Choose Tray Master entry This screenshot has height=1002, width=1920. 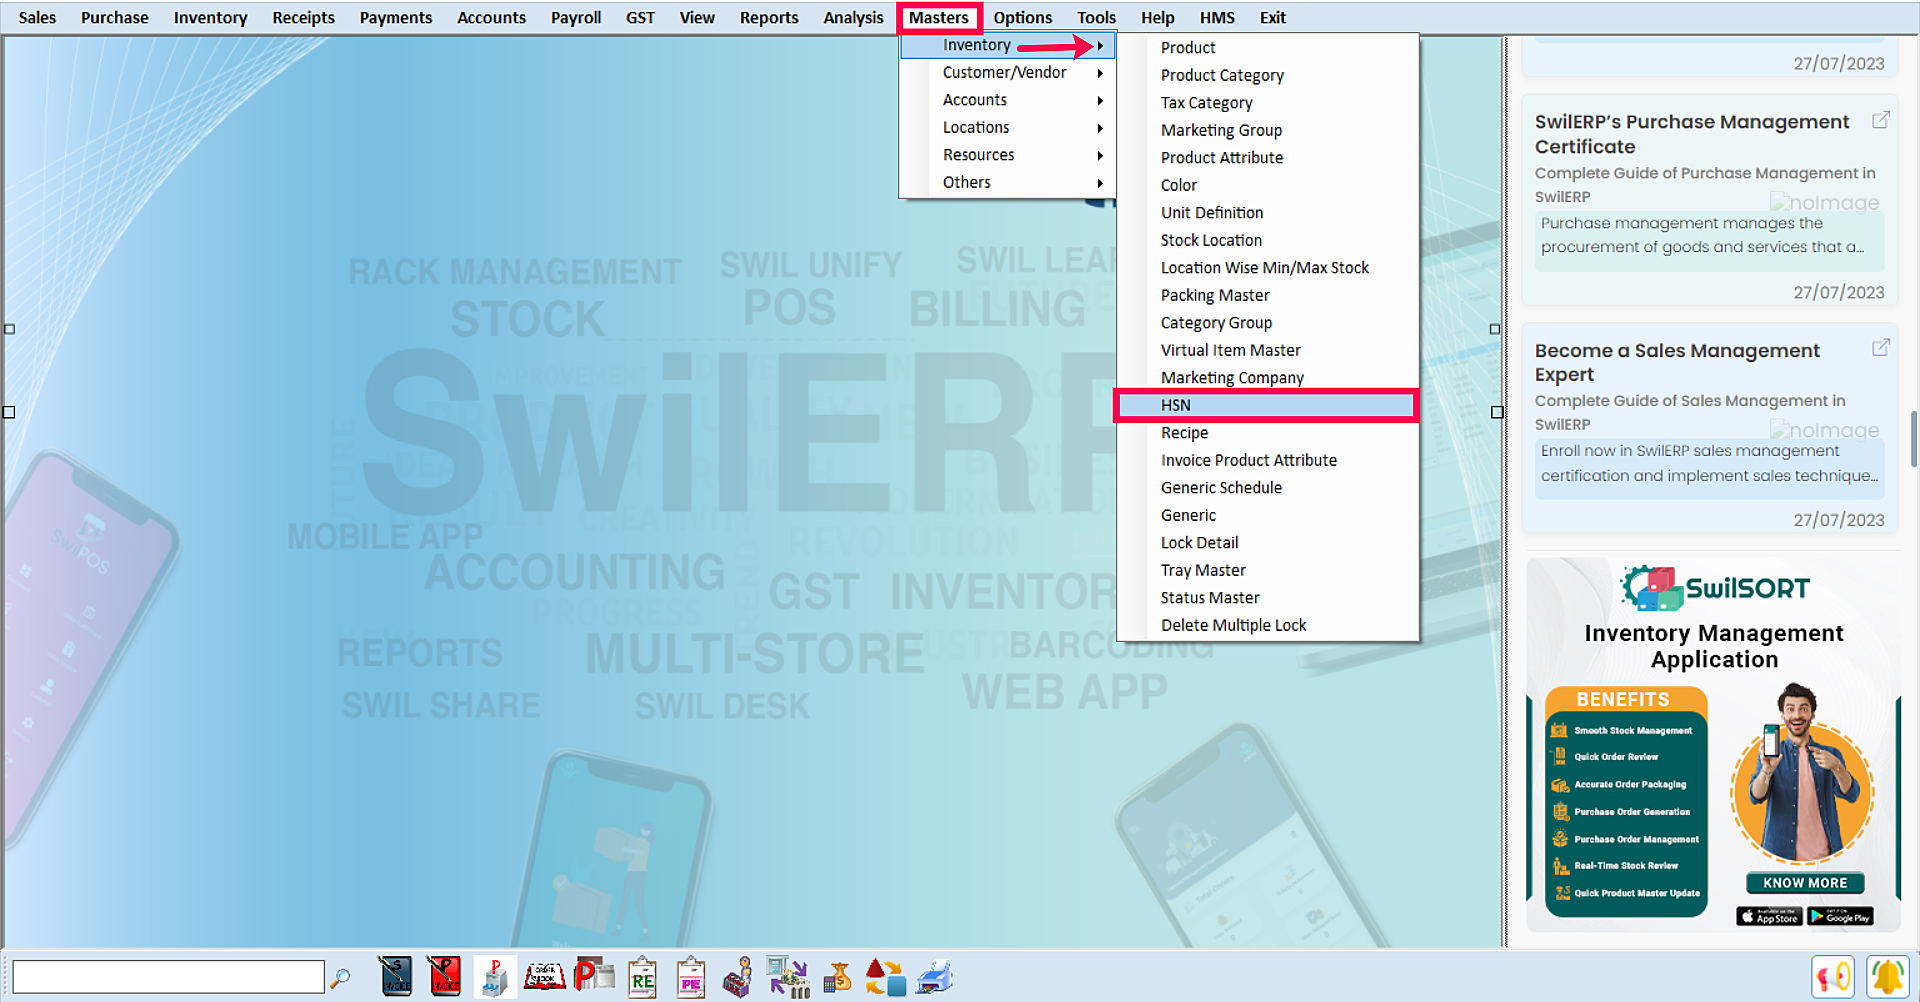click(1266, 570)
